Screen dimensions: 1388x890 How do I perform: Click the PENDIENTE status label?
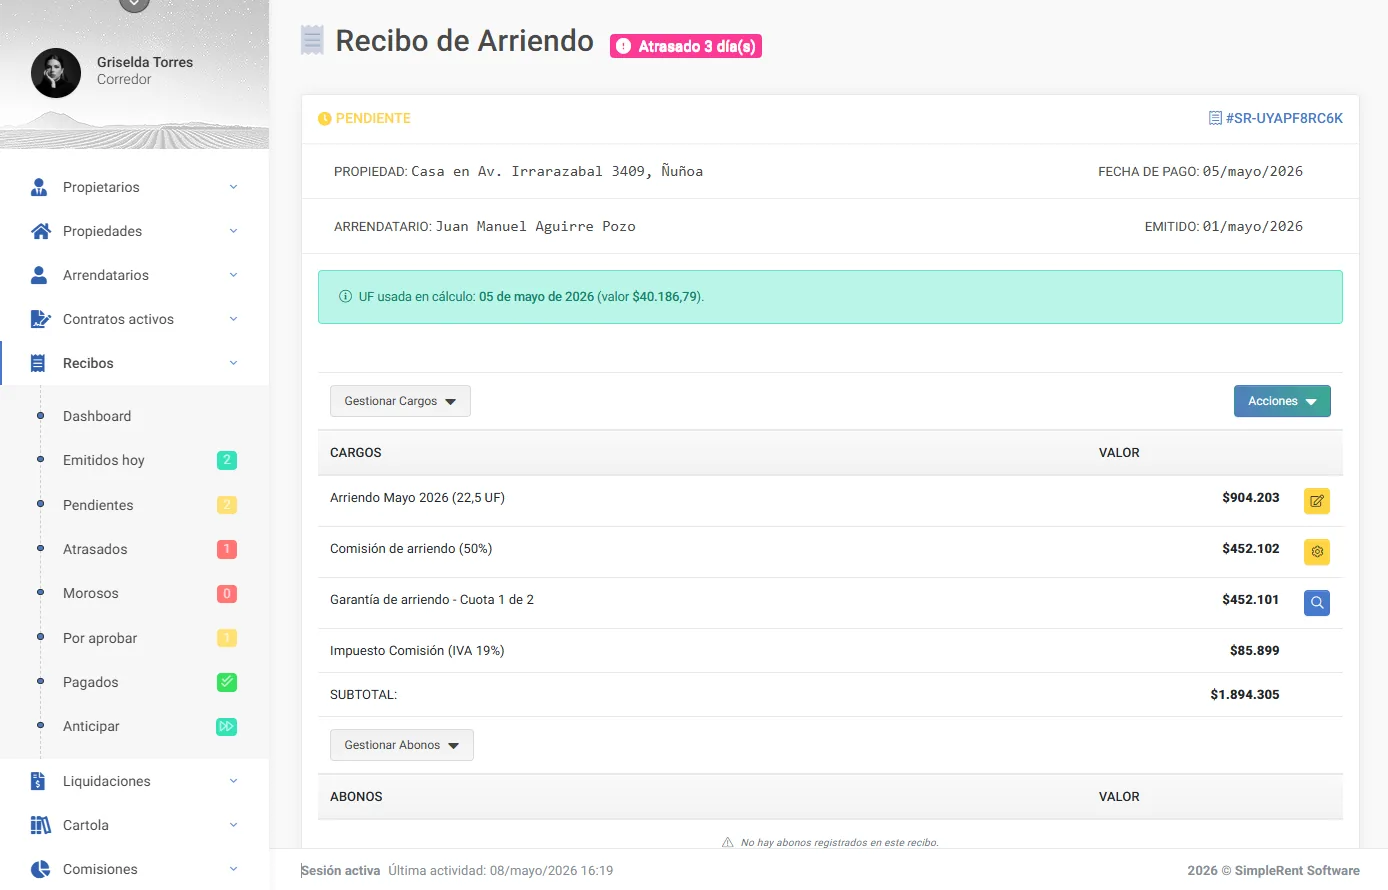(373, 118)
